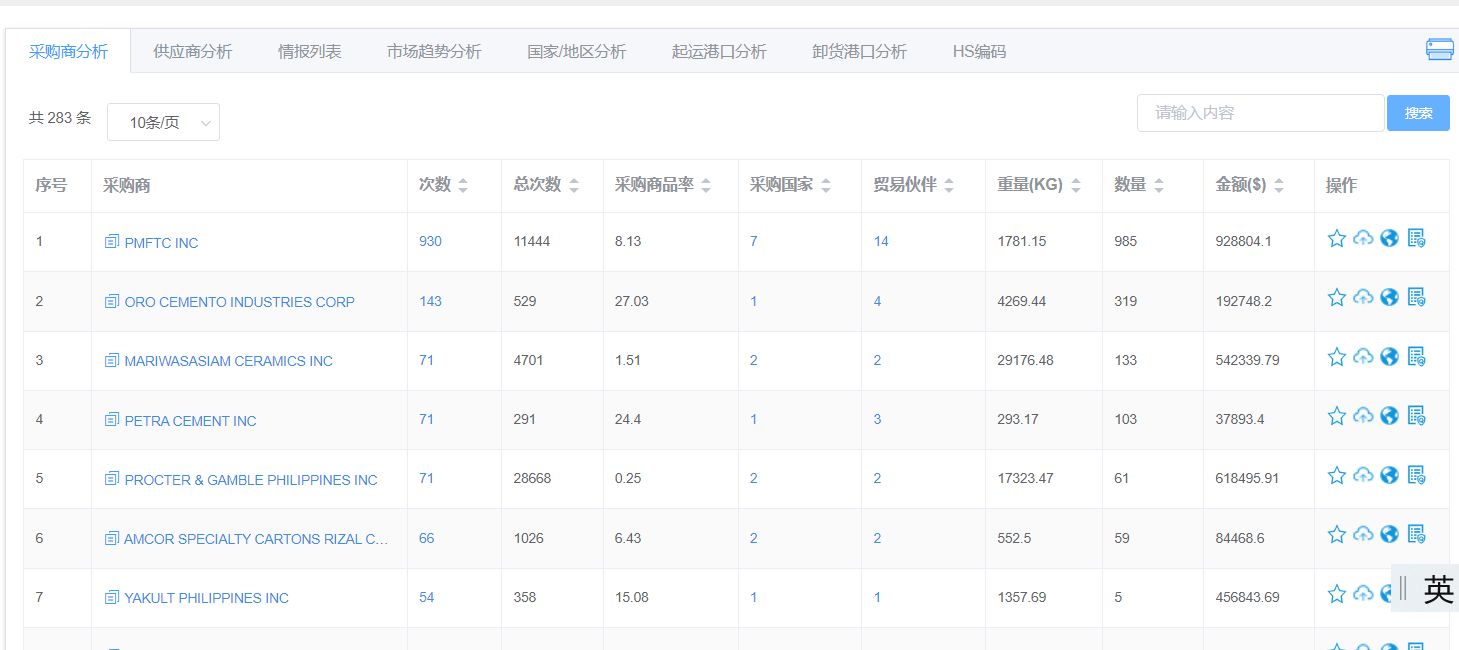
Task: Switch to the 供应商分析 tab
Action: 193,52
